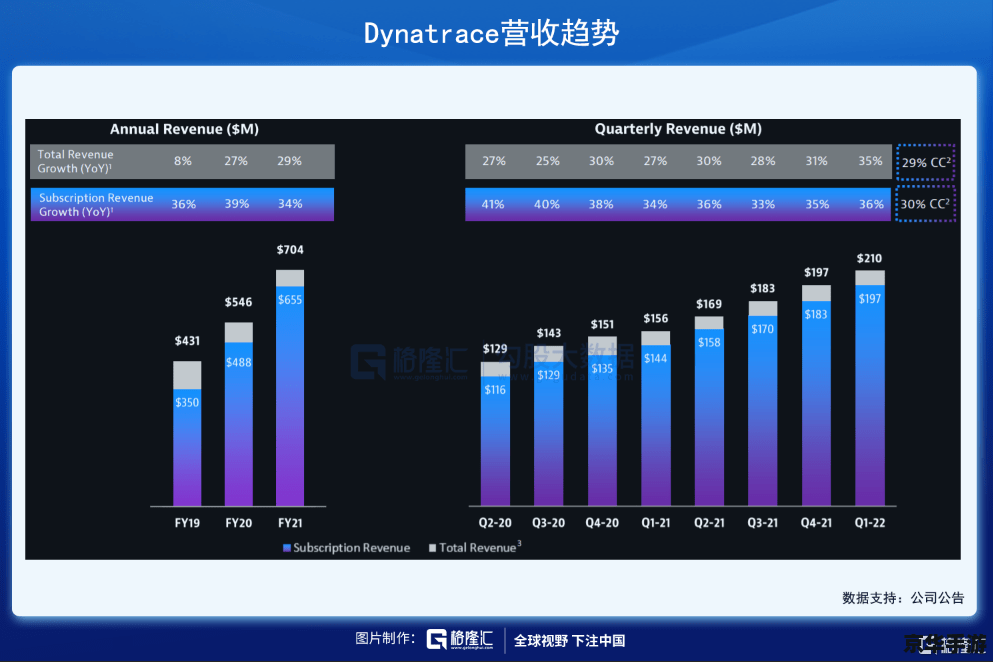Click the blue Subscription Revenue legend square
This screenshot has height=662, width=993.
[287, 548]
